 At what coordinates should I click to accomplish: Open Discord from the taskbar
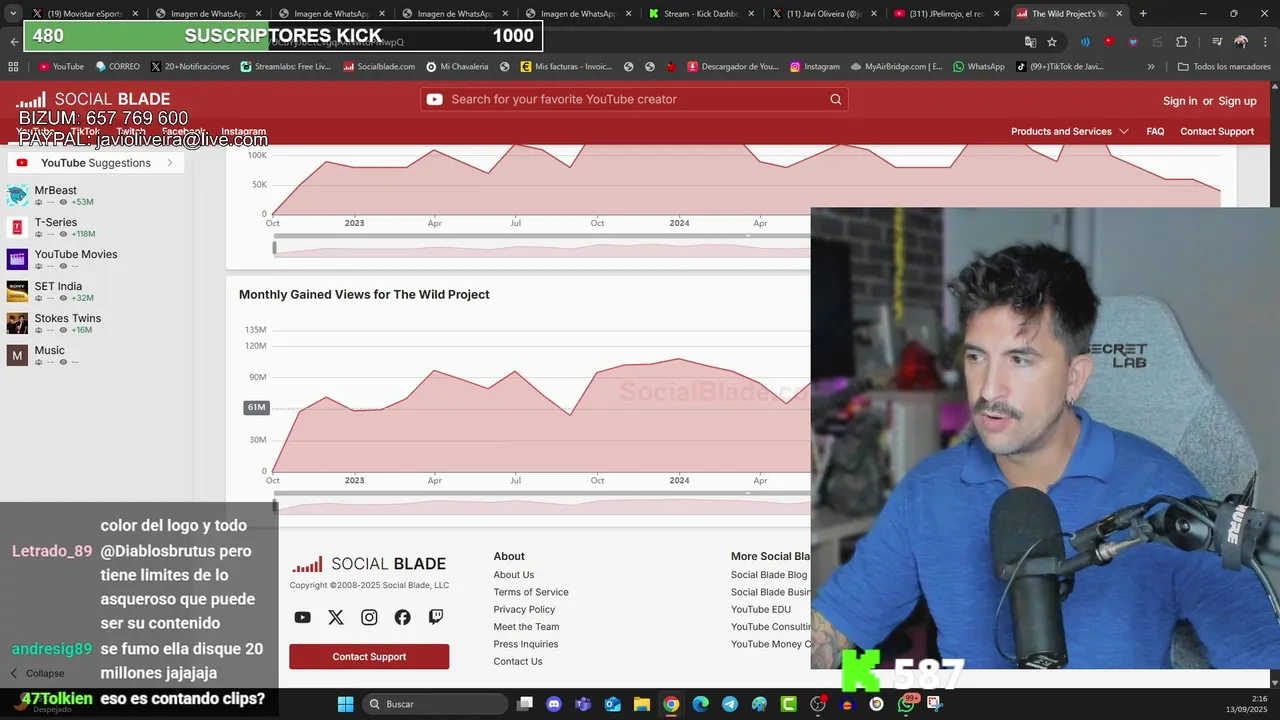[554, 704]
